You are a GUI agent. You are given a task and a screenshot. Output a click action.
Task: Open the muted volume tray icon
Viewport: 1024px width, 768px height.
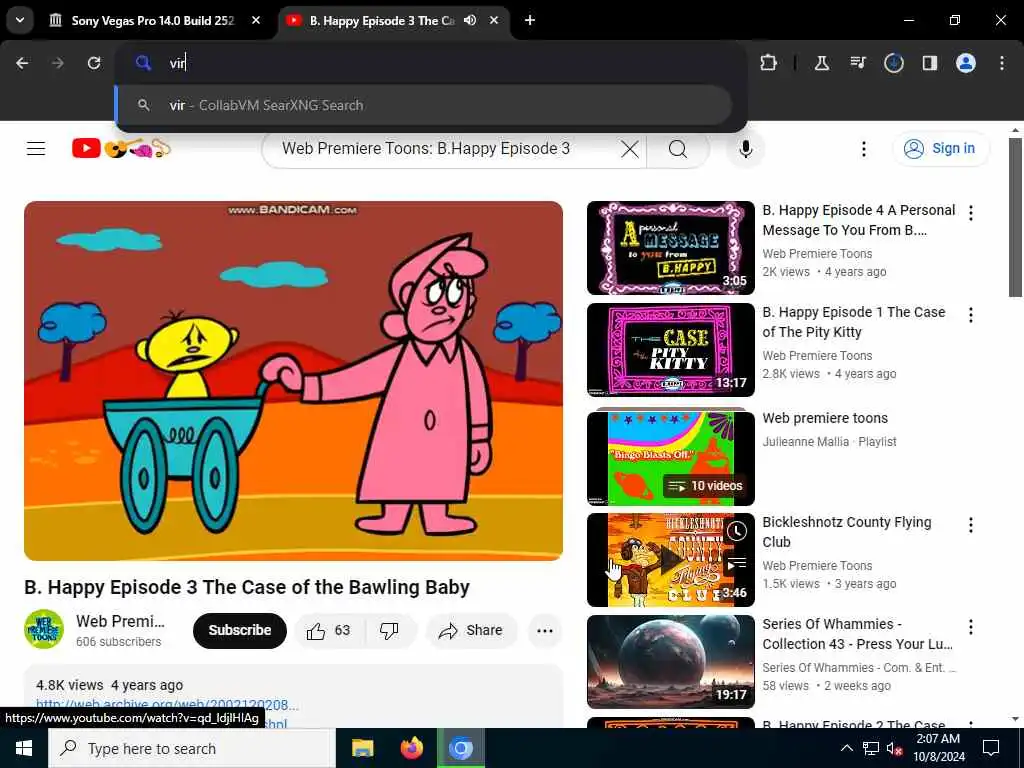point(894,748)
